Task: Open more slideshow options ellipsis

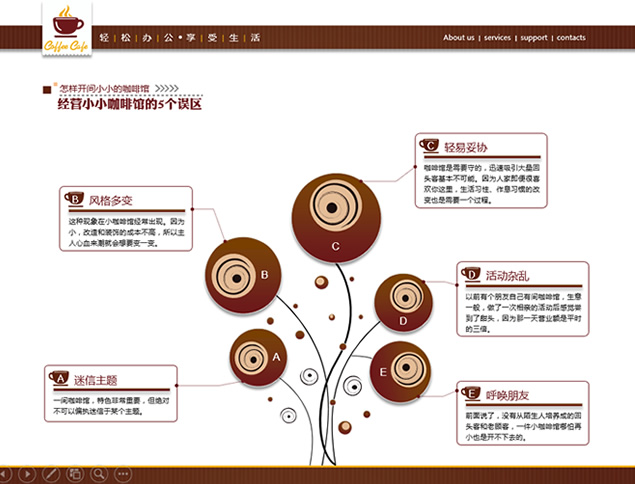Action: click(x=123, y=474)
